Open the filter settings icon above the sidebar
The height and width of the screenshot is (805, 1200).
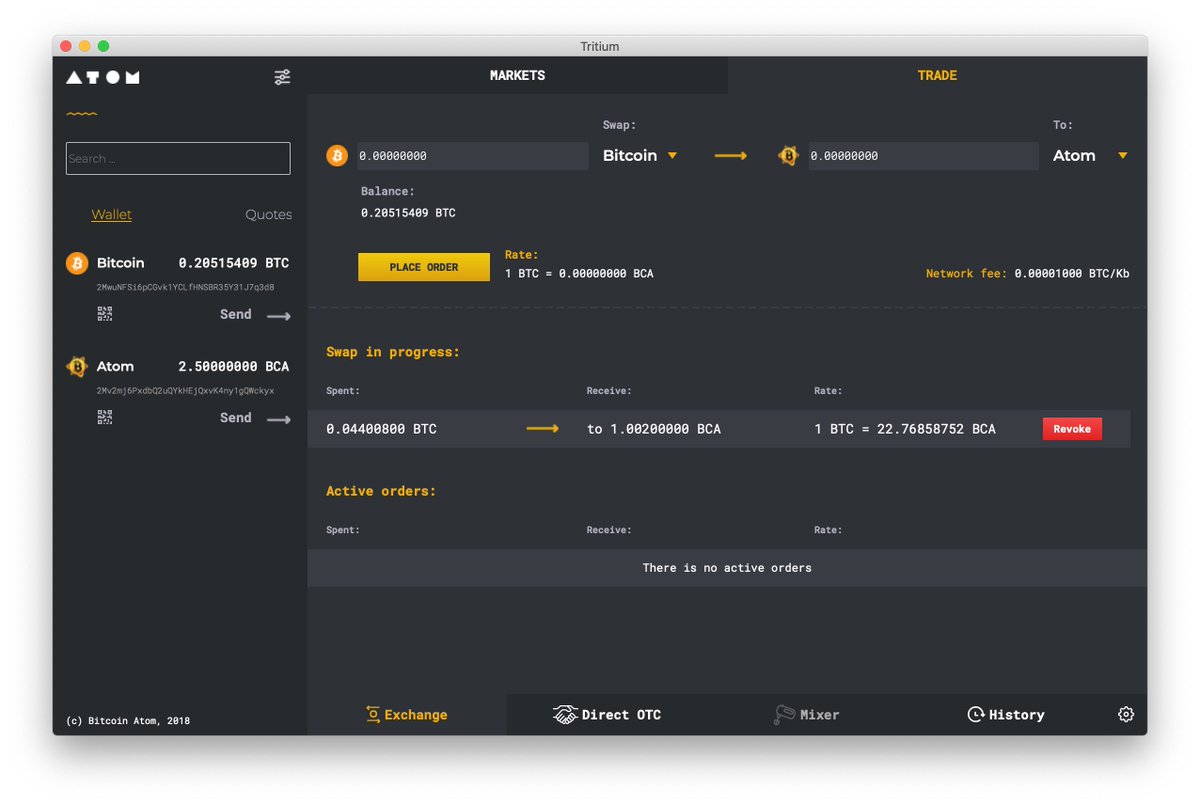click(282, 76)
